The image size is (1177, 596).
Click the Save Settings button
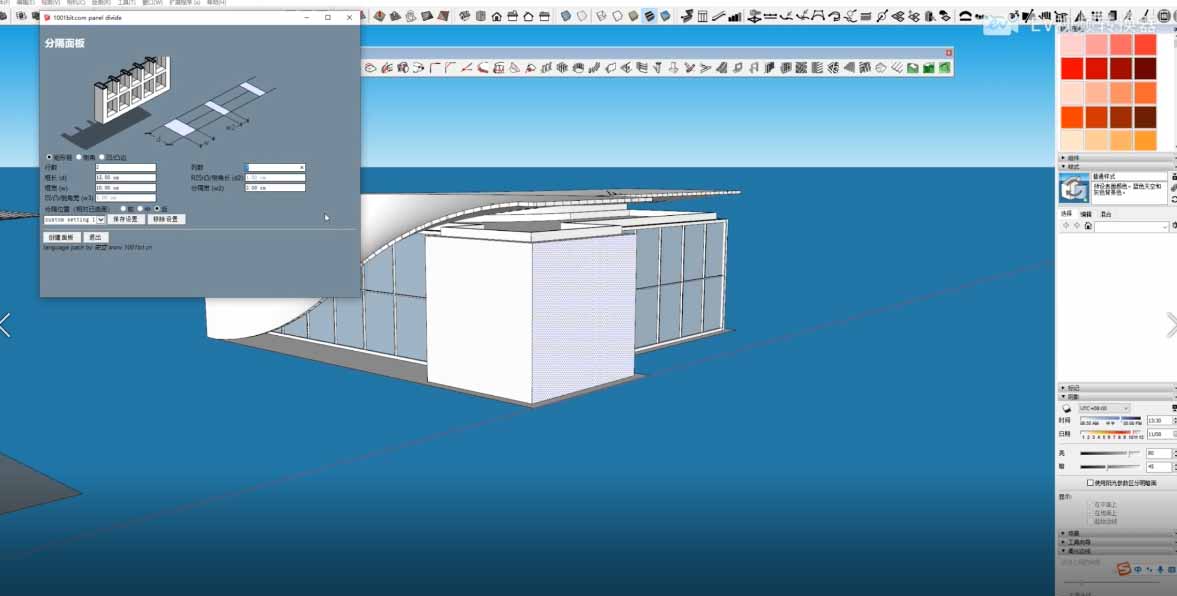[125, 219]
